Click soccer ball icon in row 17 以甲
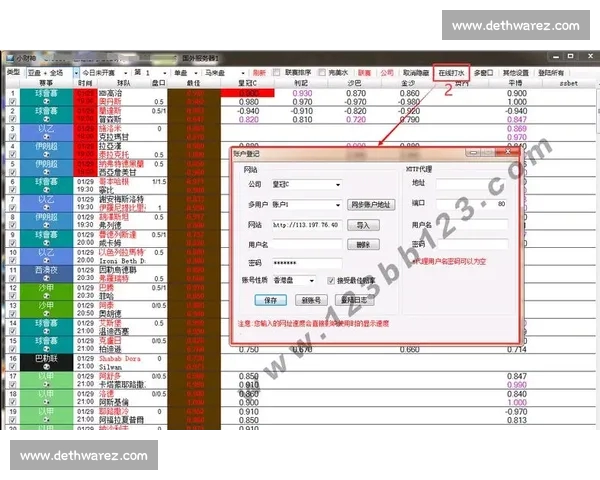This screenshot has width=600, height=480. (x=46, y=384)
